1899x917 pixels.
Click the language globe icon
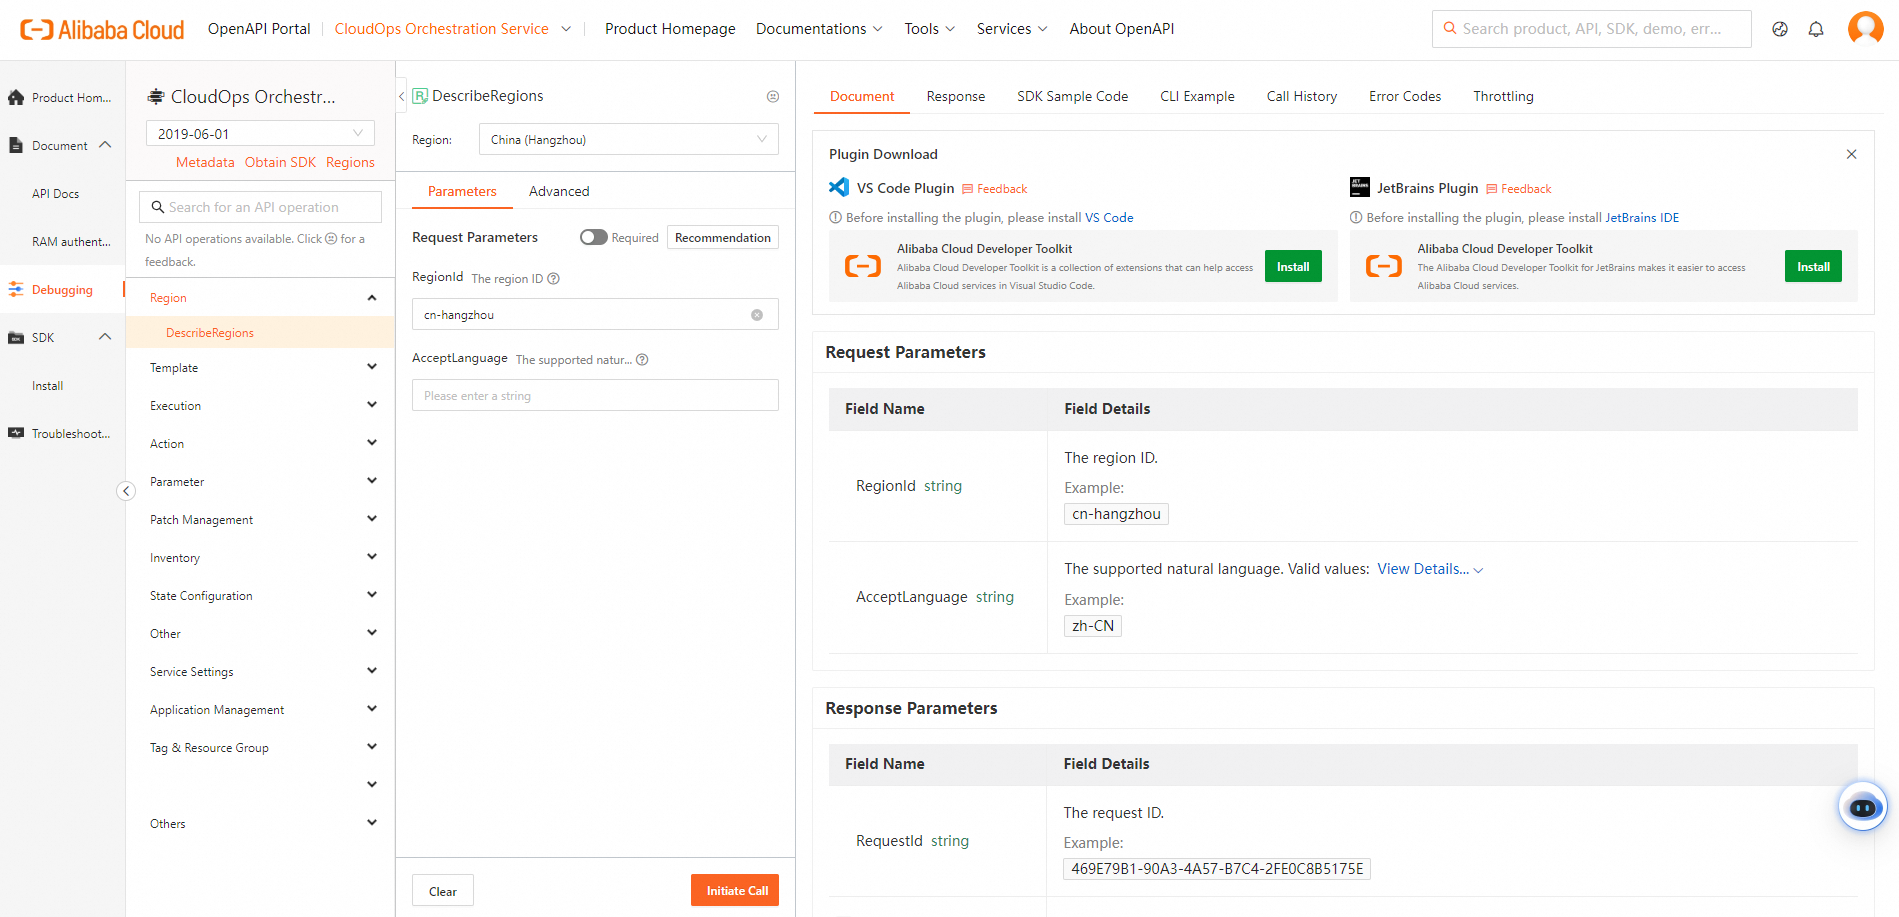[1780, 29]
